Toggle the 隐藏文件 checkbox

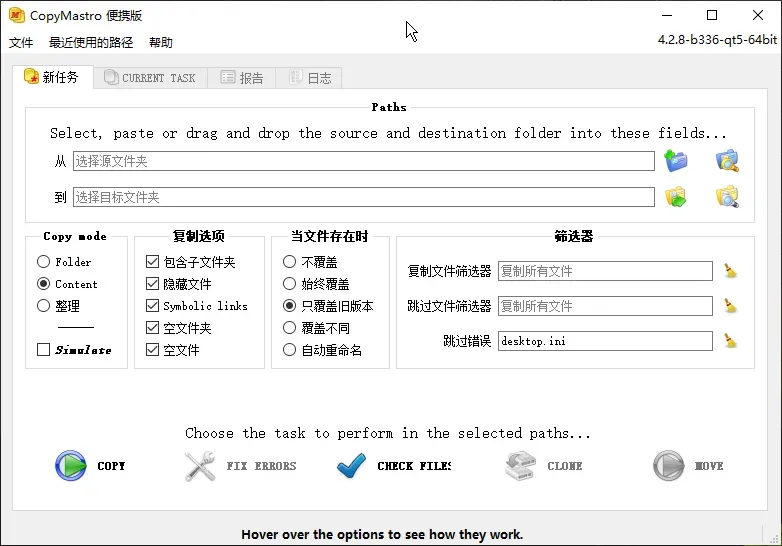153,284
